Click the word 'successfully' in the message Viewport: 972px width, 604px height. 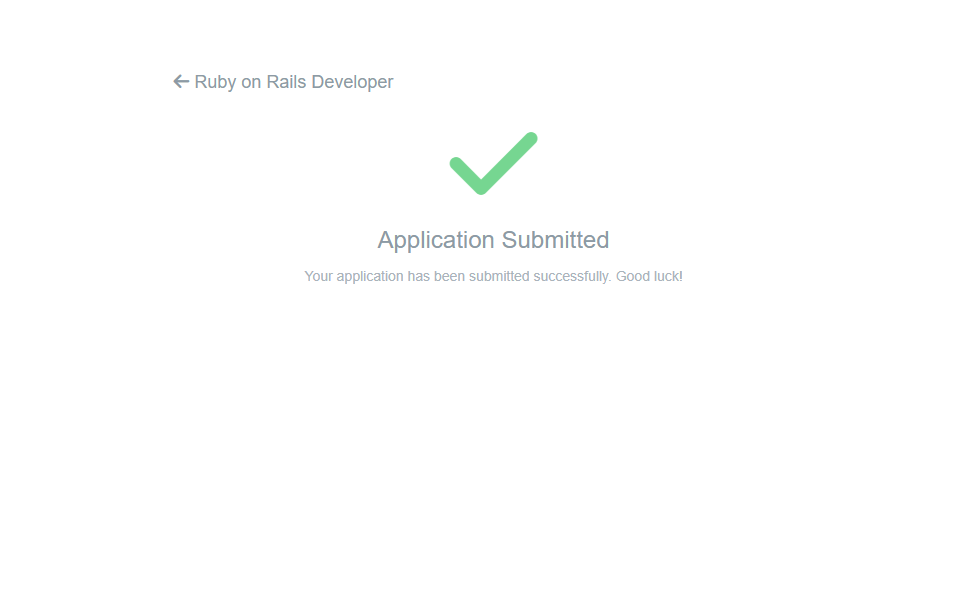click(x=571, y=276)
